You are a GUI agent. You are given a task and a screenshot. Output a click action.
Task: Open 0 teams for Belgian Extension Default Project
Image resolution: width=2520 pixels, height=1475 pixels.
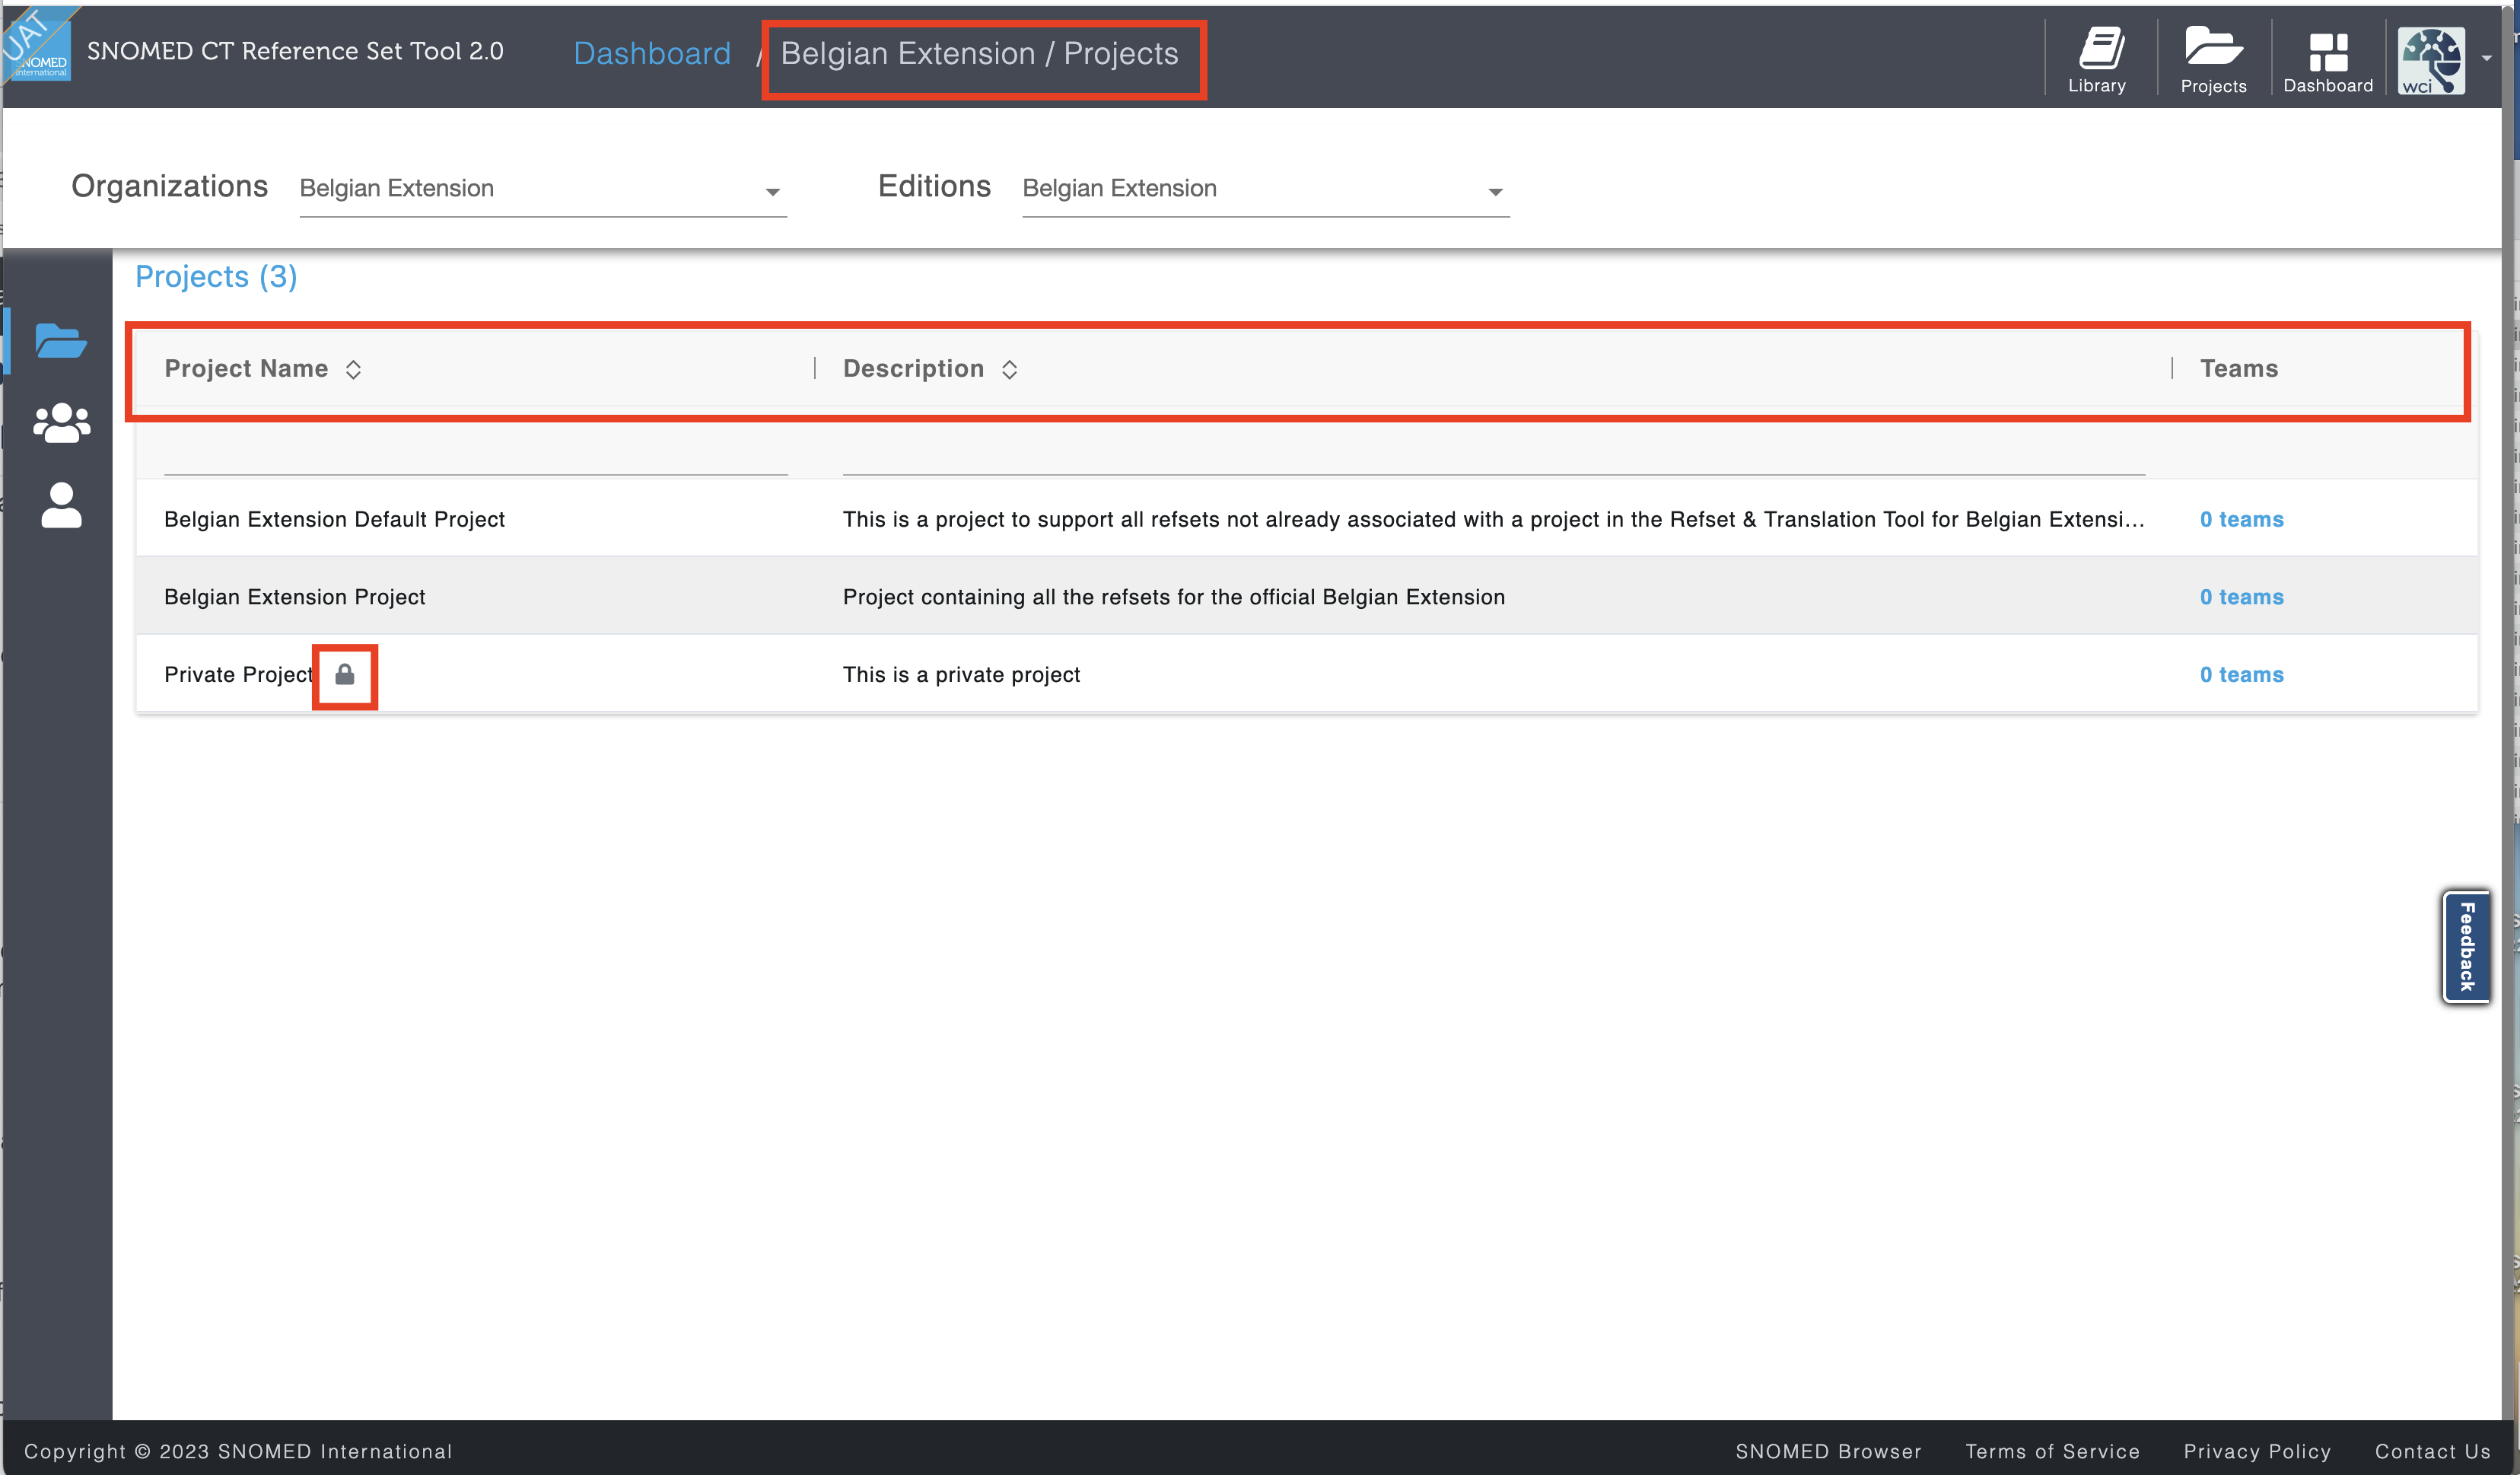(x=2241, y=520)
